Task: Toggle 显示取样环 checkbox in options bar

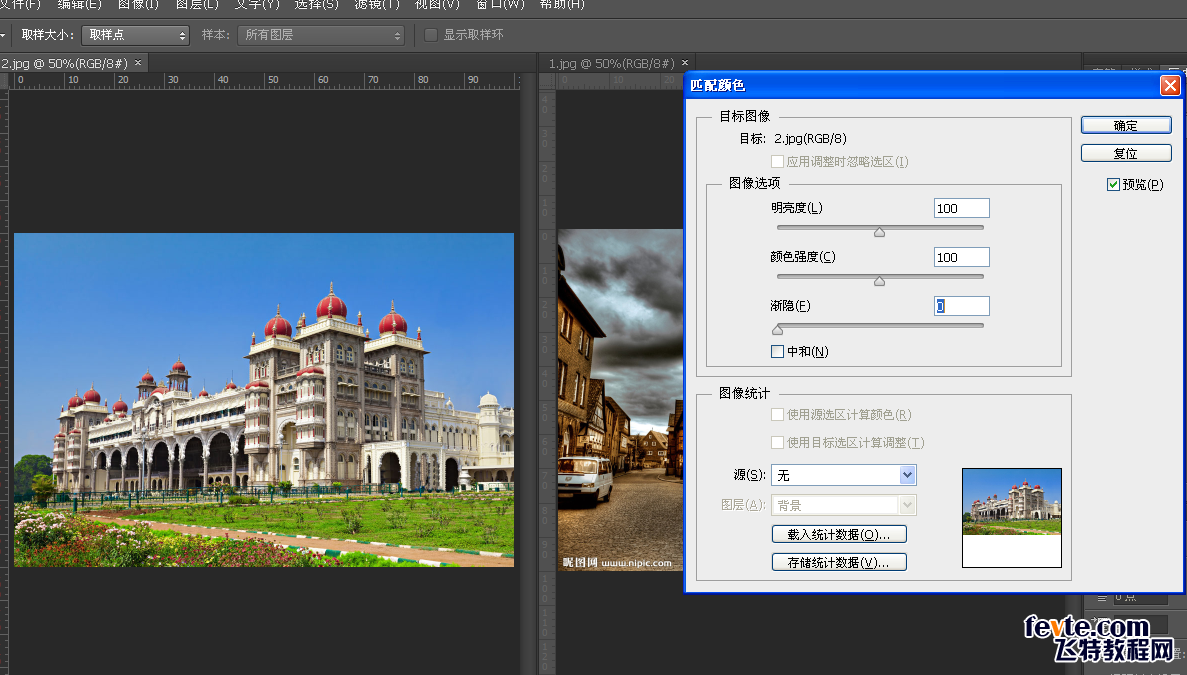Action: pos(431,35)
